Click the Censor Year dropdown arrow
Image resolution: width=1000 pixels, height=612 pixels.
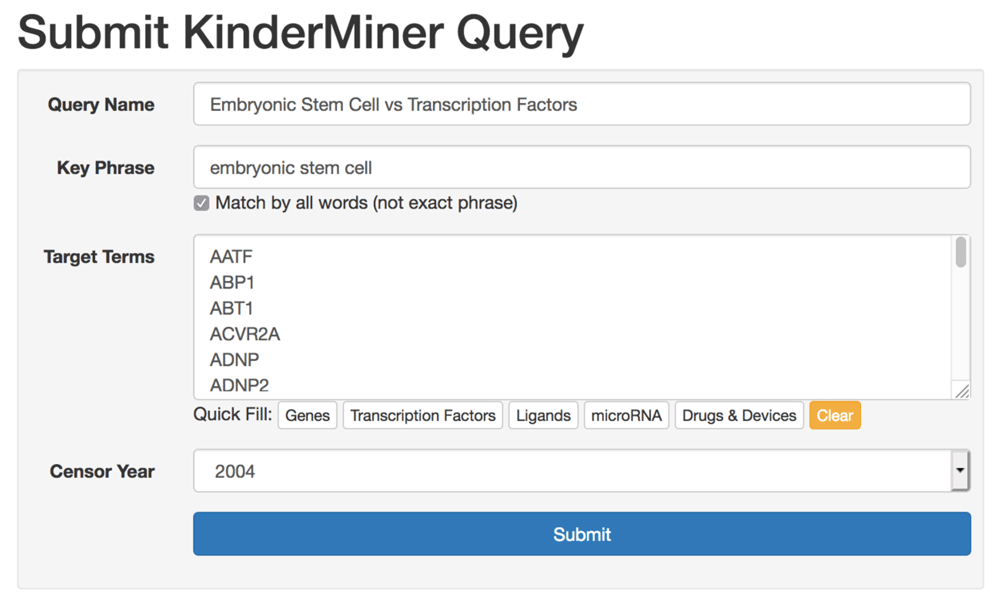click(960, 471)
